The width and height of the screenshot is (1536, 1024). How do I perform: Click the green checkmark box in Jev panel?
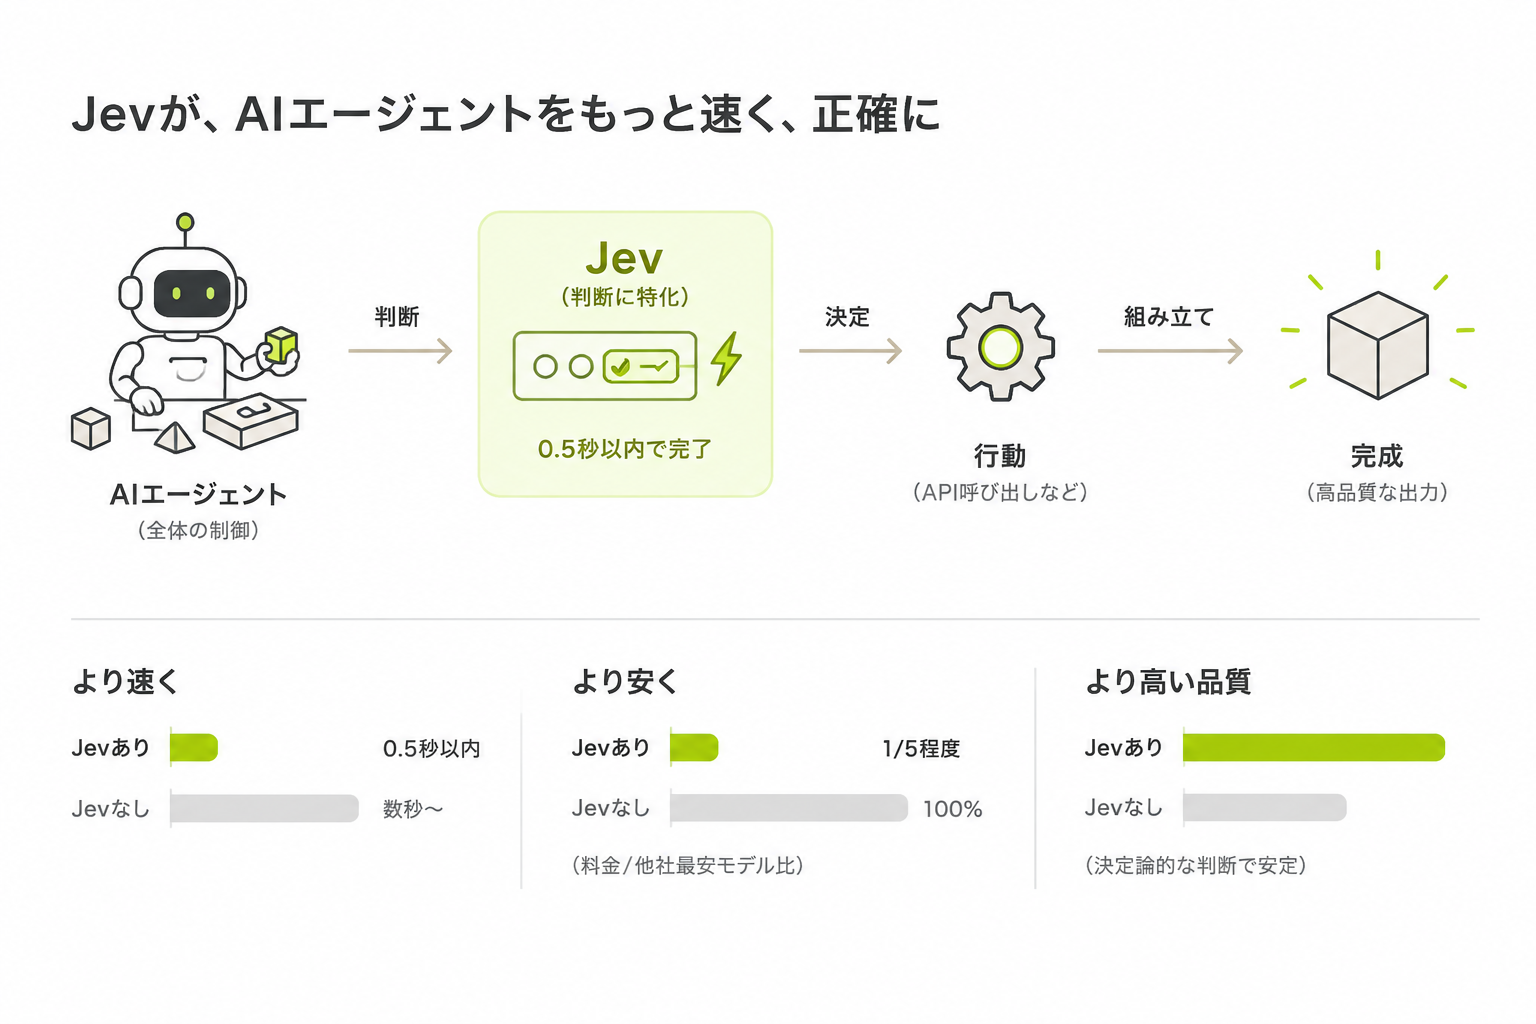click(x=640, y=367)
